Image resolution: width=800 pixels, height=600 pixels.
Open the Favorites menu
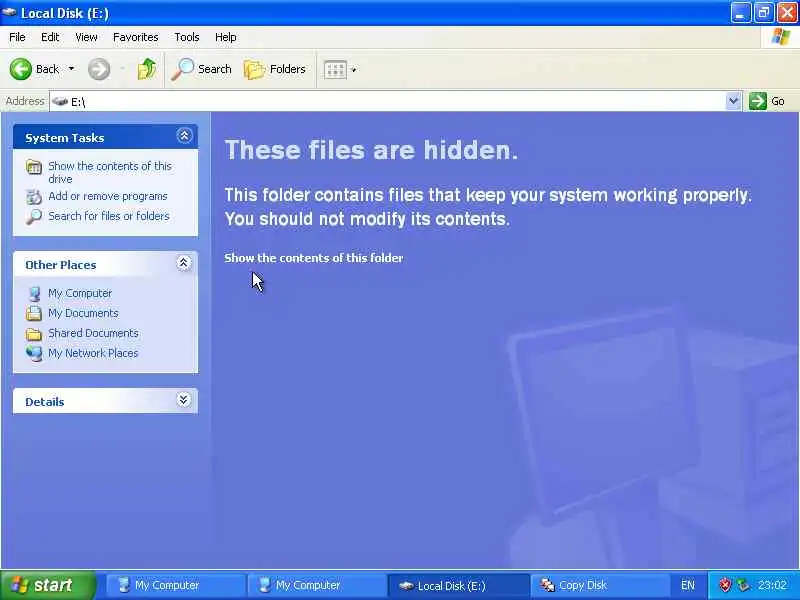pyautogui.click(x=136, y=37)
